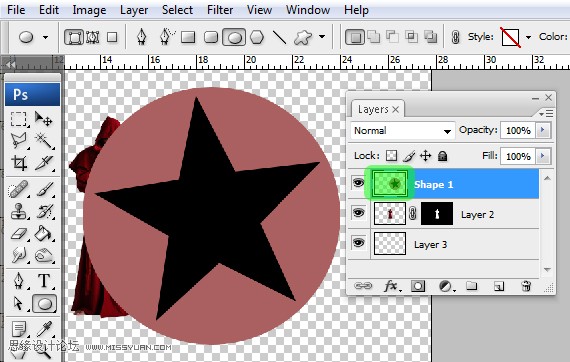
Task: Select the Polygon tool in options bar
Action: (257, 37)
